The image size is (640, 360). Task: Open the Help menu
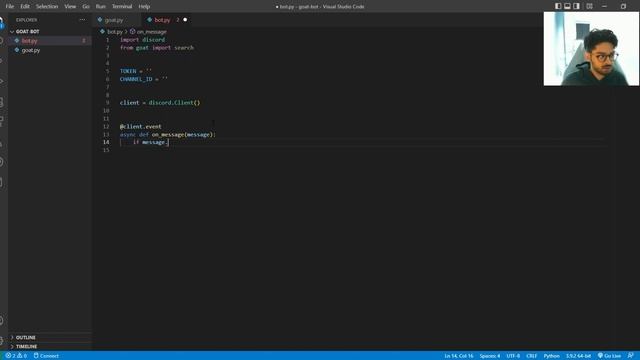pyautogui.click(x=144, y=7)
